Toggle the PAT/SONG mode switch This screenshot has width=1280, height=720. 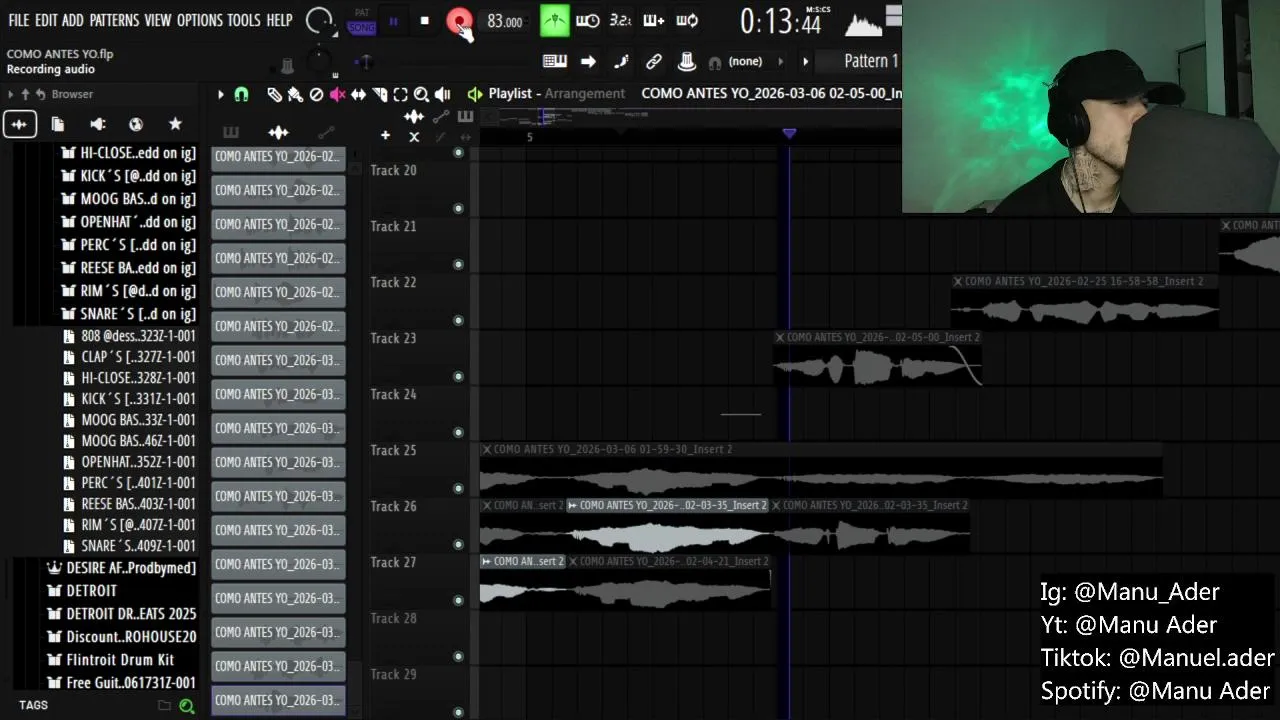click(361, 22)
